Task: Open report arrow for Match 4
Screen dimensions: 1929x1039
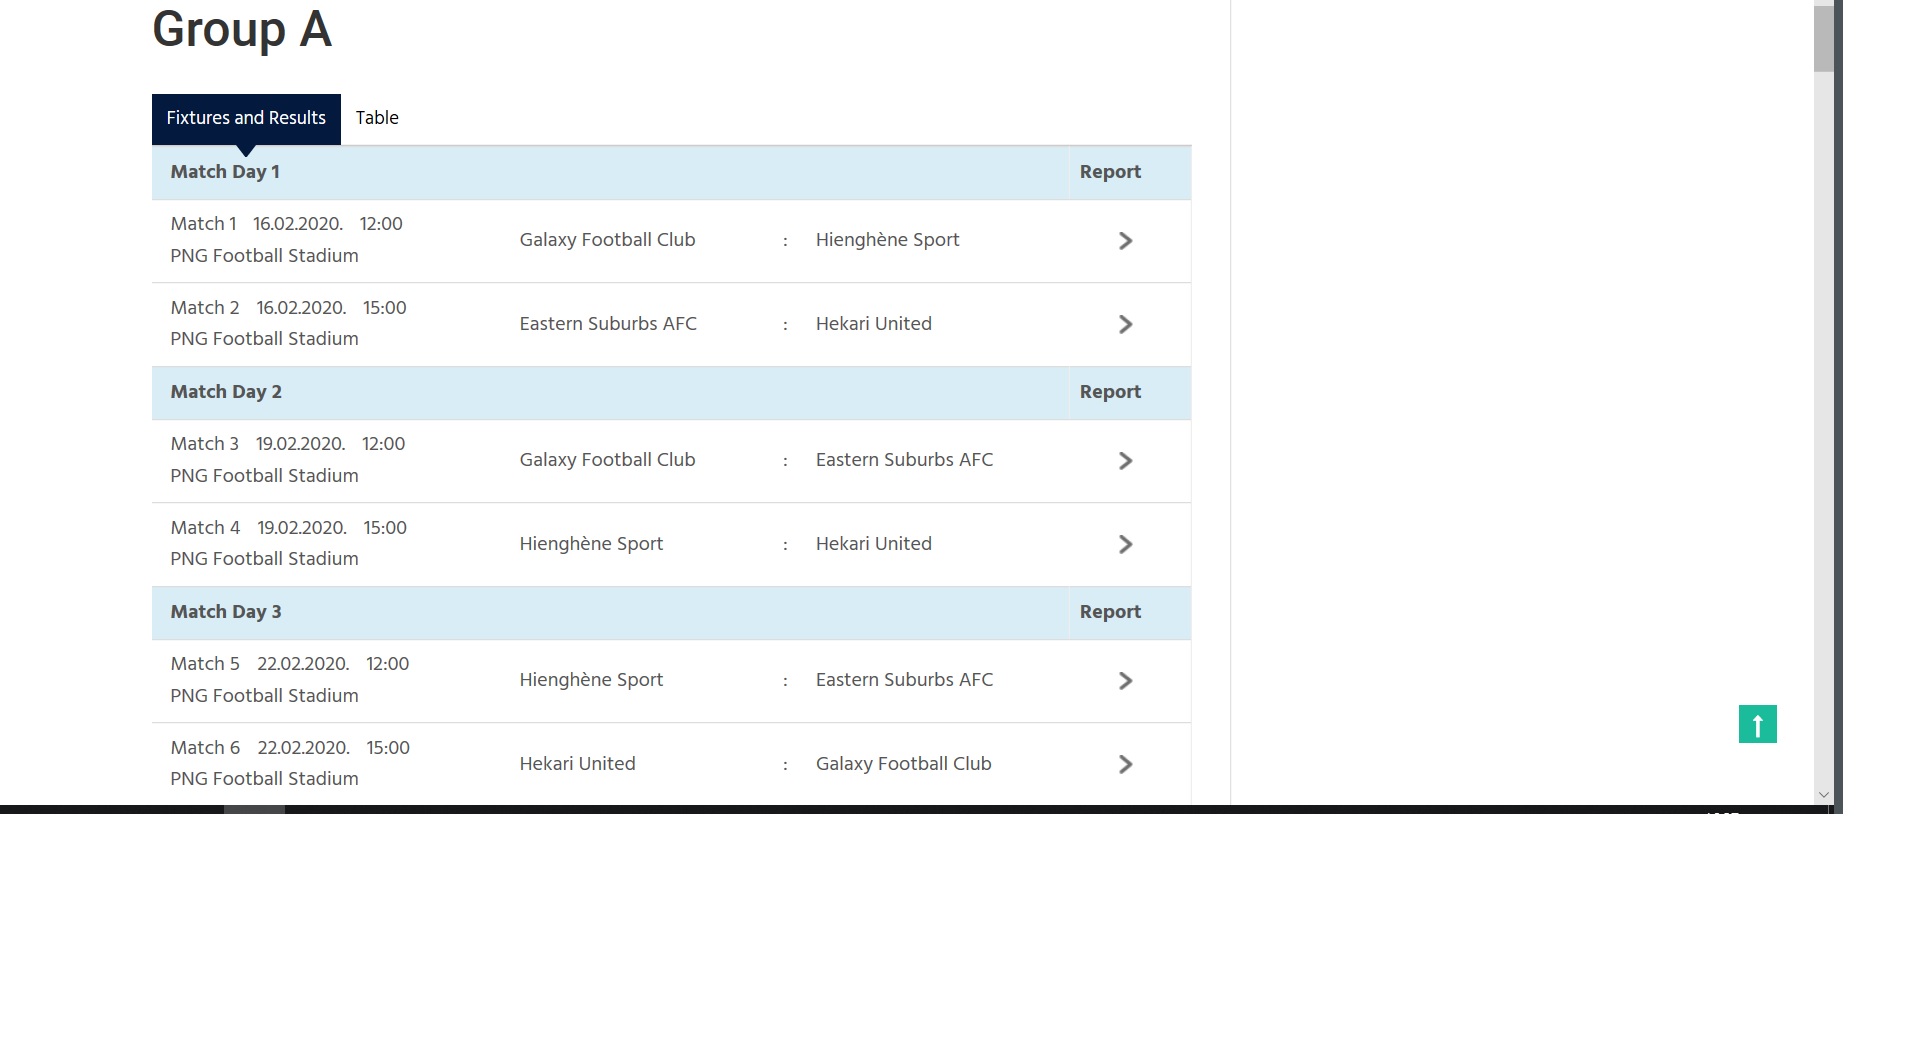Action: [x=1125, y=545]
